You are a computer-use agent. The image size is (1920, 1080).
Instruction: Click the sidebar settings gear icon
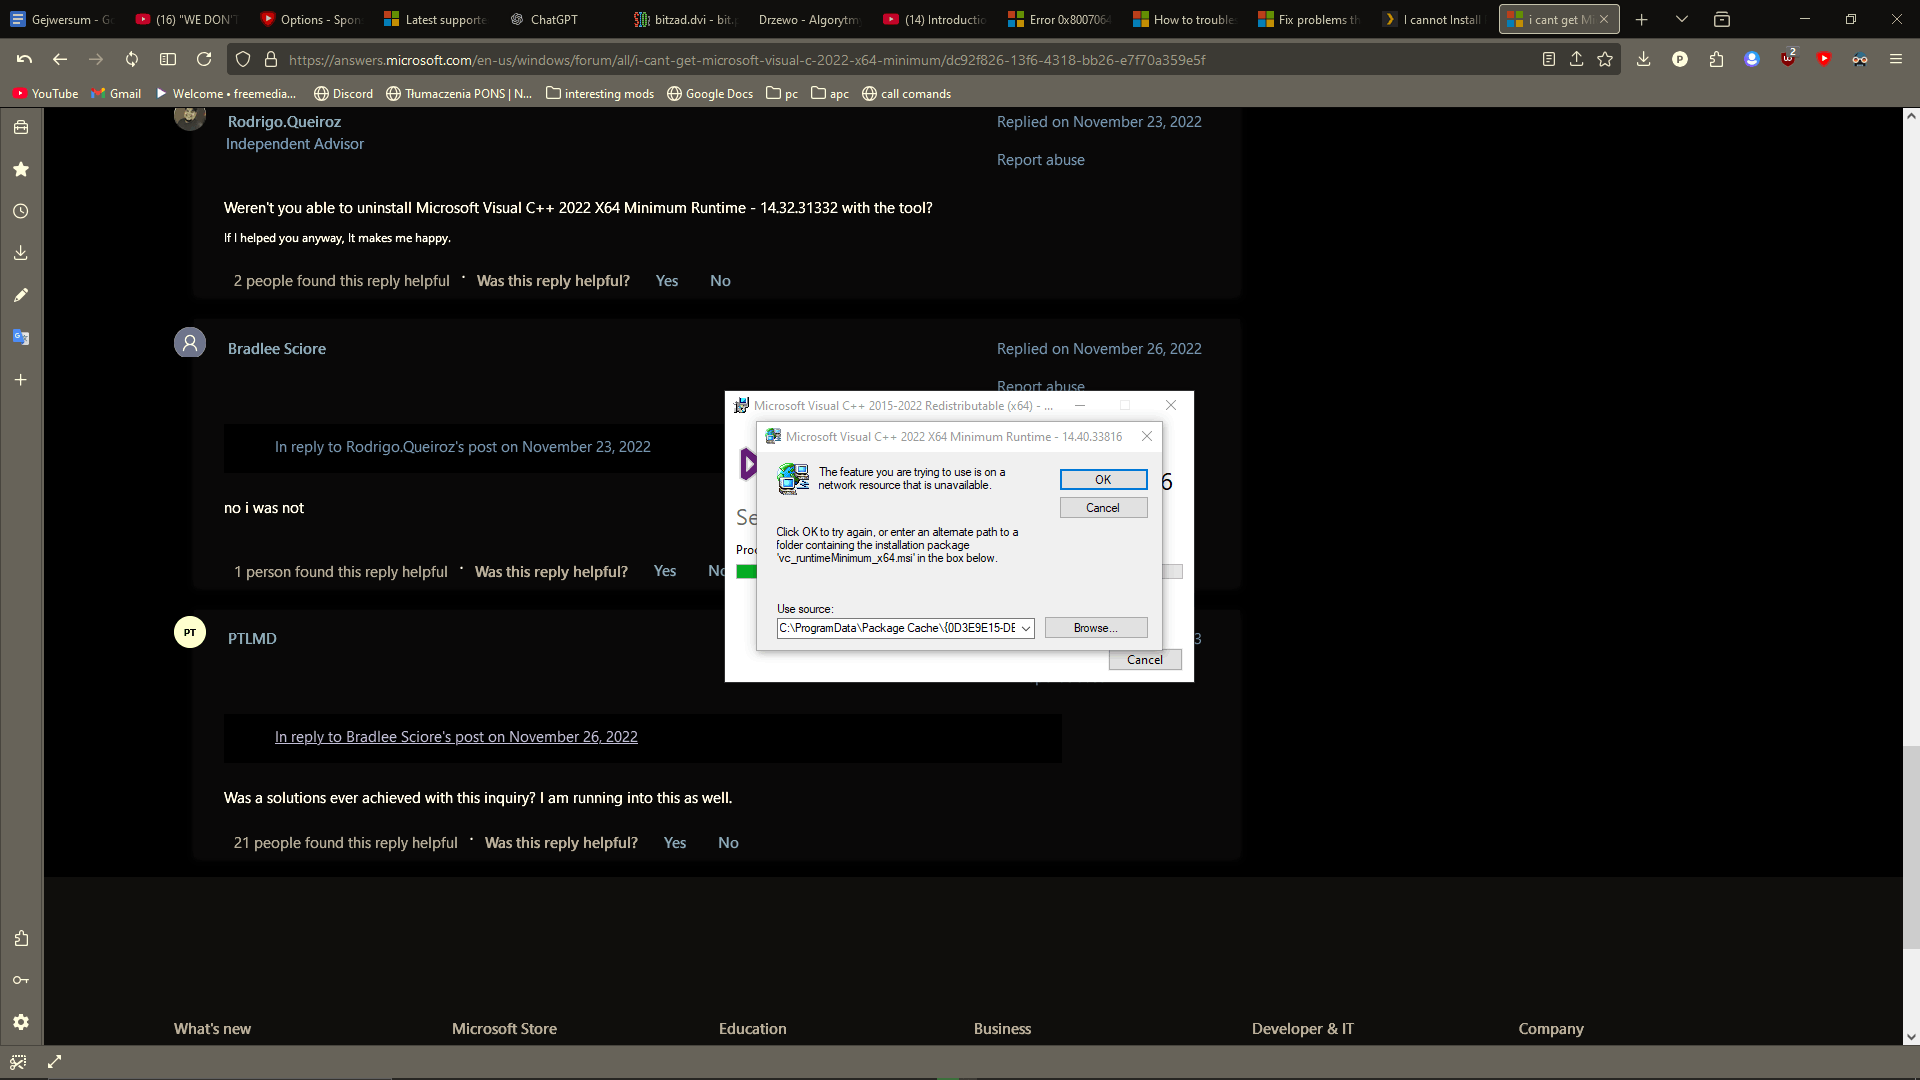(20, 1022)
